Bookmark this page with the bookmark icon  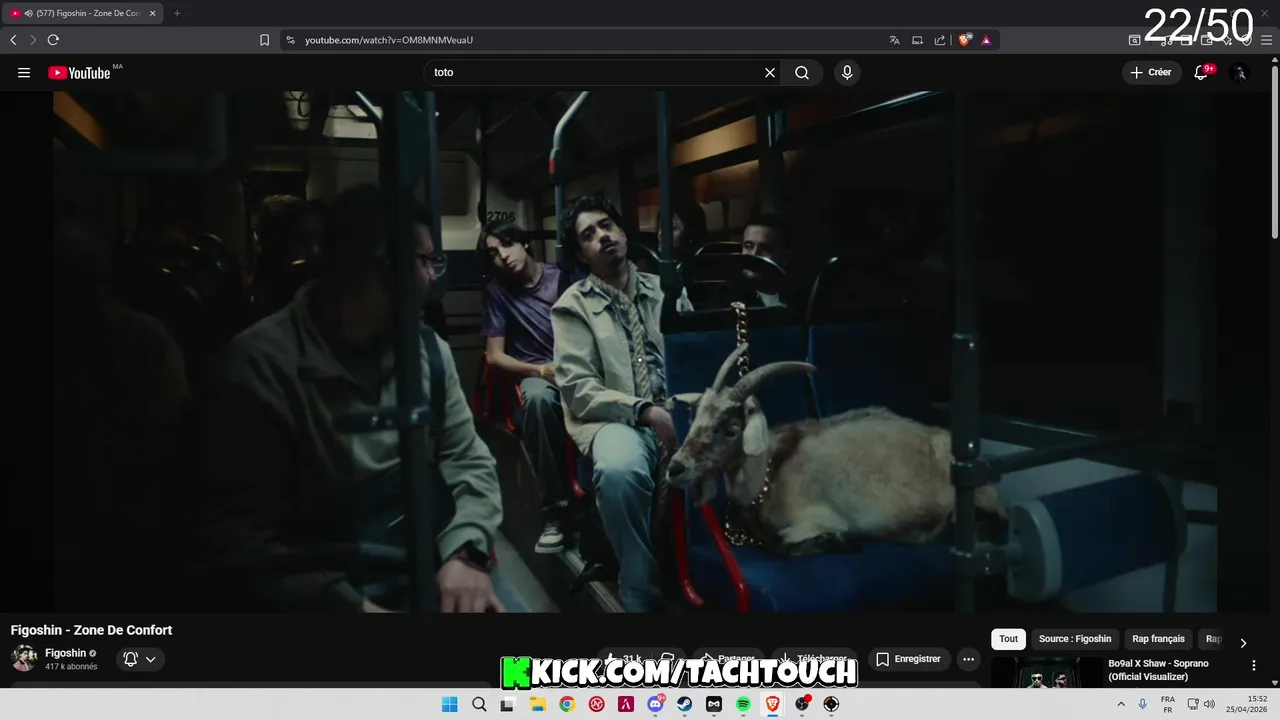(x=264, y=40)
